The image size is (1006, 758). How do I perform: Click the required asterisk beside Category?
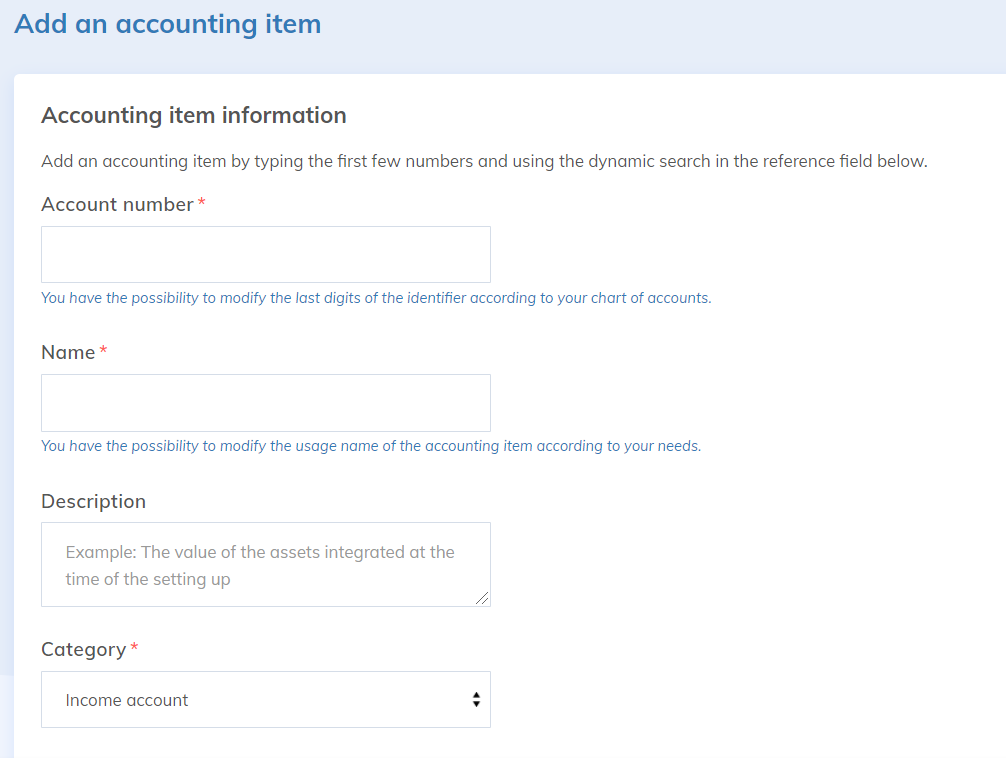point(135,648)
